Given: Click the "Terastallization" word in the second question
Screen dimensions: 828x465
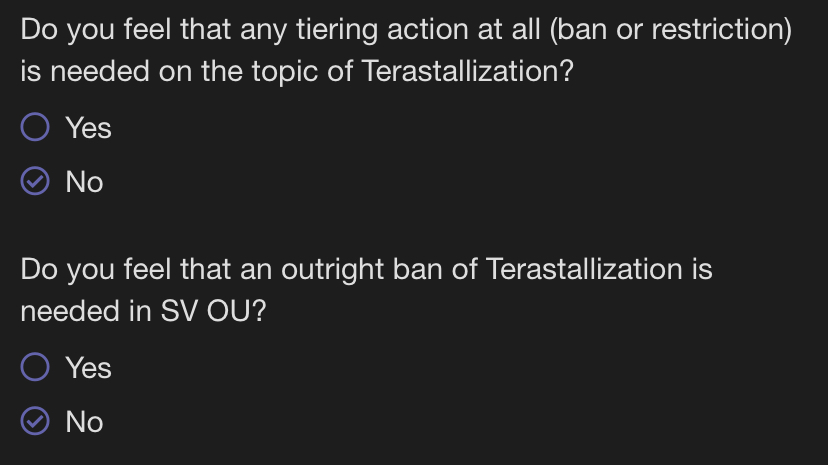Looking at the screenshot, I should click(584, 269).
